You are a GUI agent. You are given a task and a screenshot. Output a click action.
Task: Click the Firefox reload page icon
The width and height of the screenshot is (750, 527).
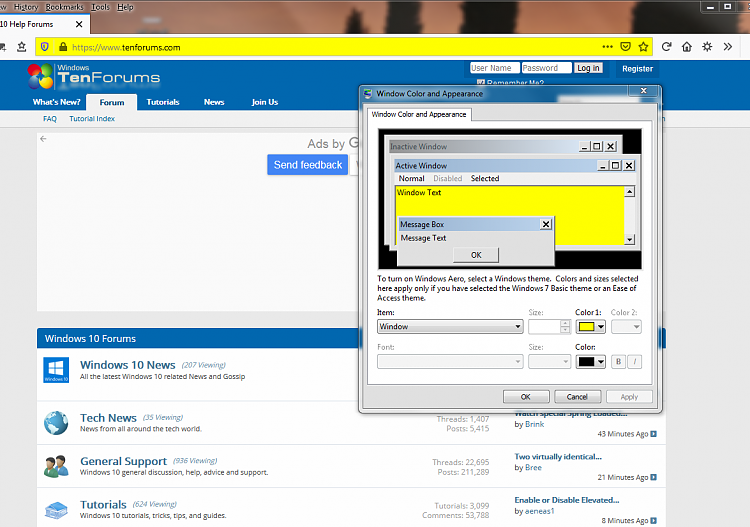666,47
